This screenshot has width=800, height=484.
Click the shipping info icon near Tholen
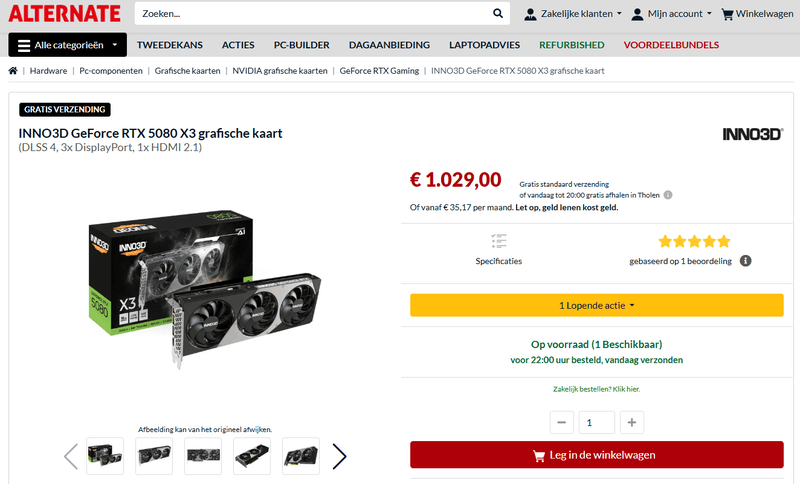click(x=668, y=195)
